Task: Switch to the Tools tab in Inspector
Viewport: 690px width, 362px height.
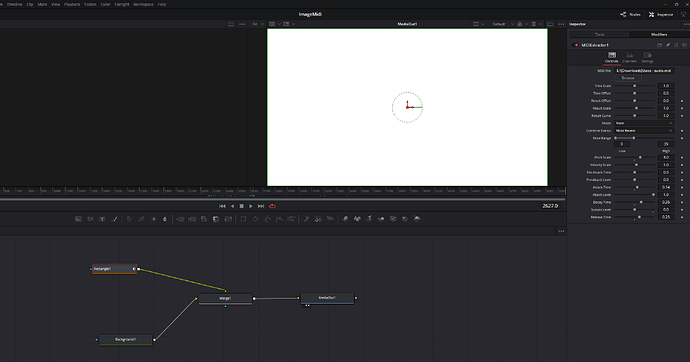Action: 599,34
